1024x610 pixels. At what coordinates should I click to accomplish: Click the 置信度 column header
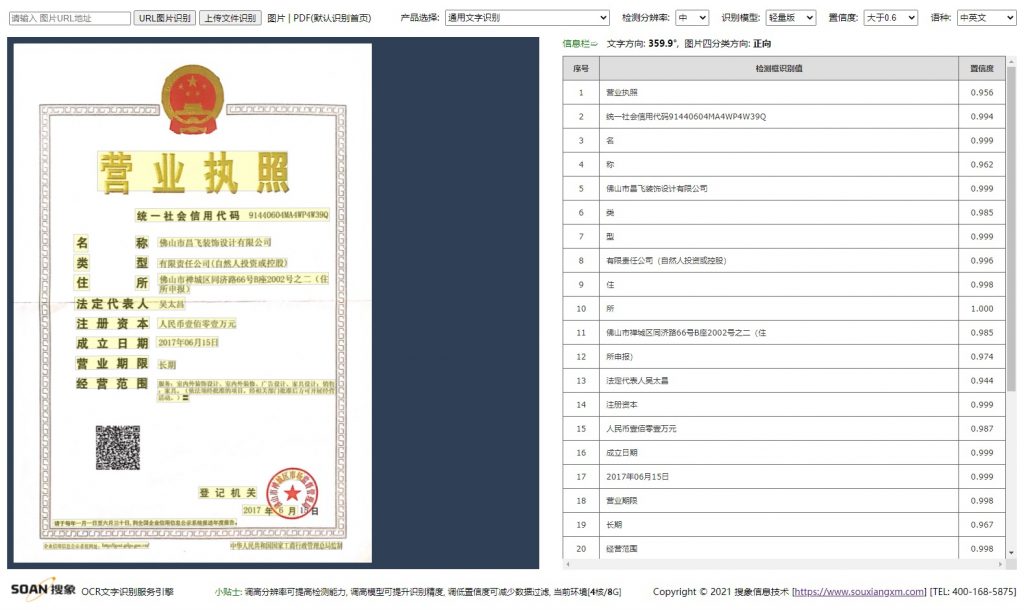coord(982,69)
